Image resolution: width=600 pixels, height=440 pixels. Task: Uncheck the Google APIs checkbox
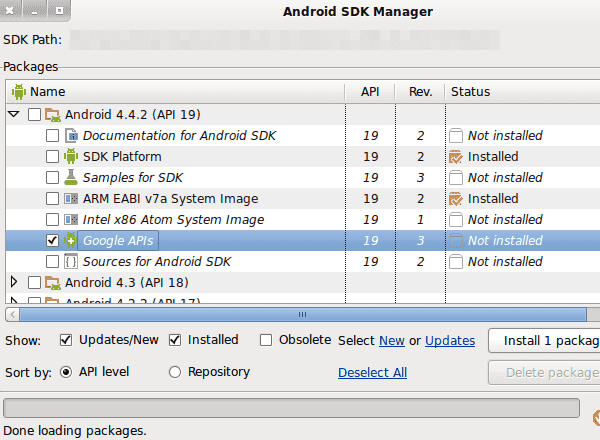click(x=52, y=241)
